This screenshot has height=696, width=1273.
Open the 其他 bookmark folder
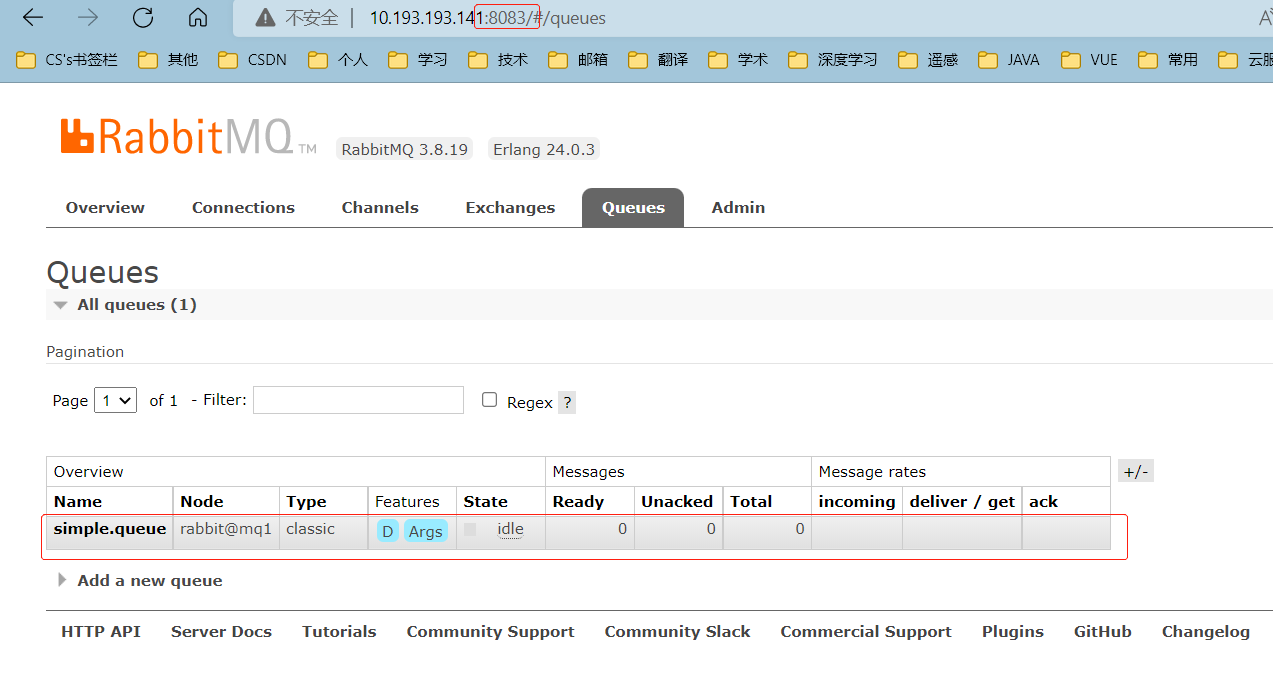click(169, 60)
